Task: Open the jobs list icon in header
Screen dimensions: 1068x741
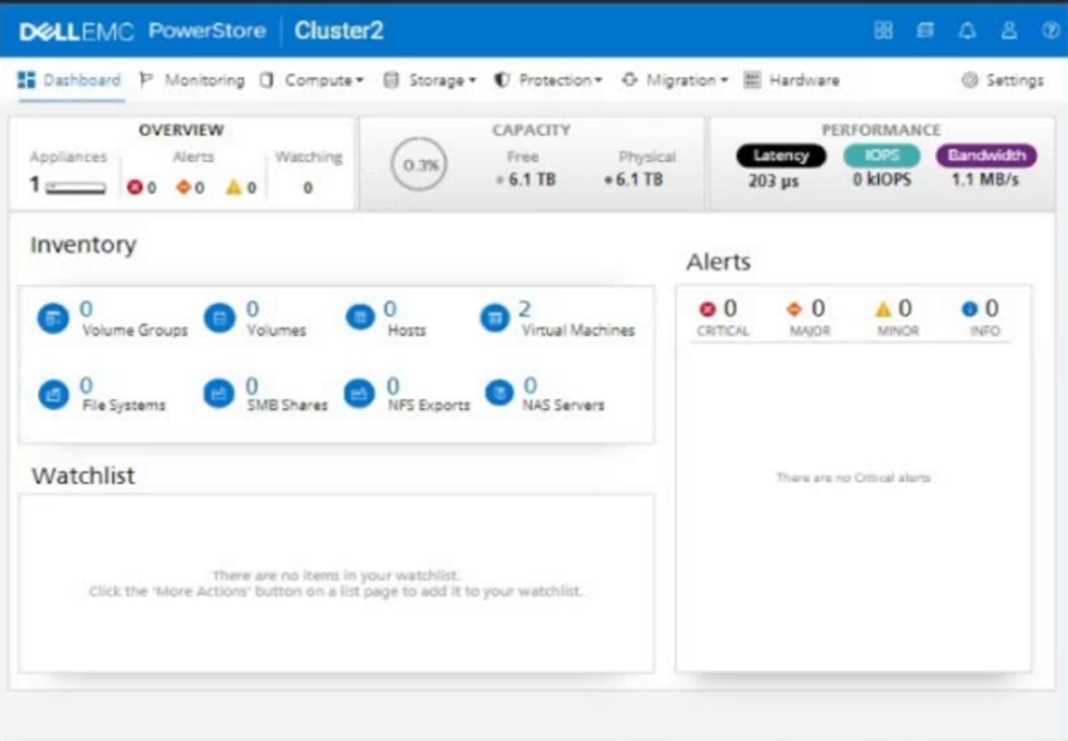Action: tap(925, 30)
